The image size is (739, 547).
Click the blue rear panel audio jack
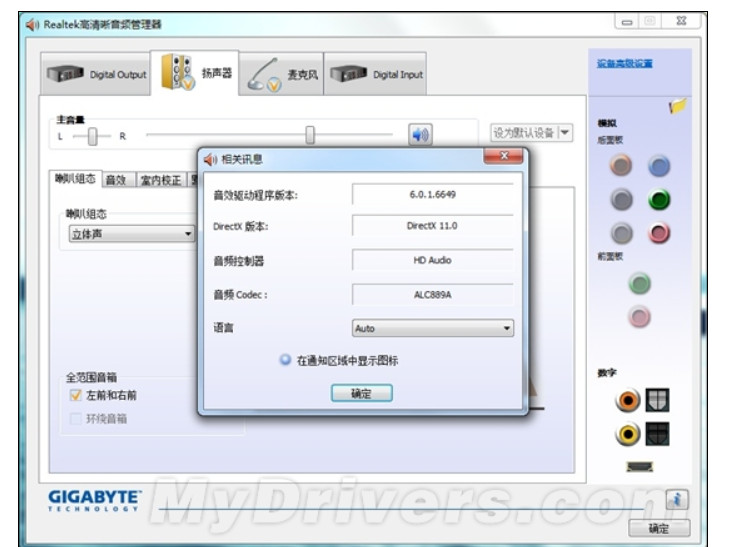point(659,166)
